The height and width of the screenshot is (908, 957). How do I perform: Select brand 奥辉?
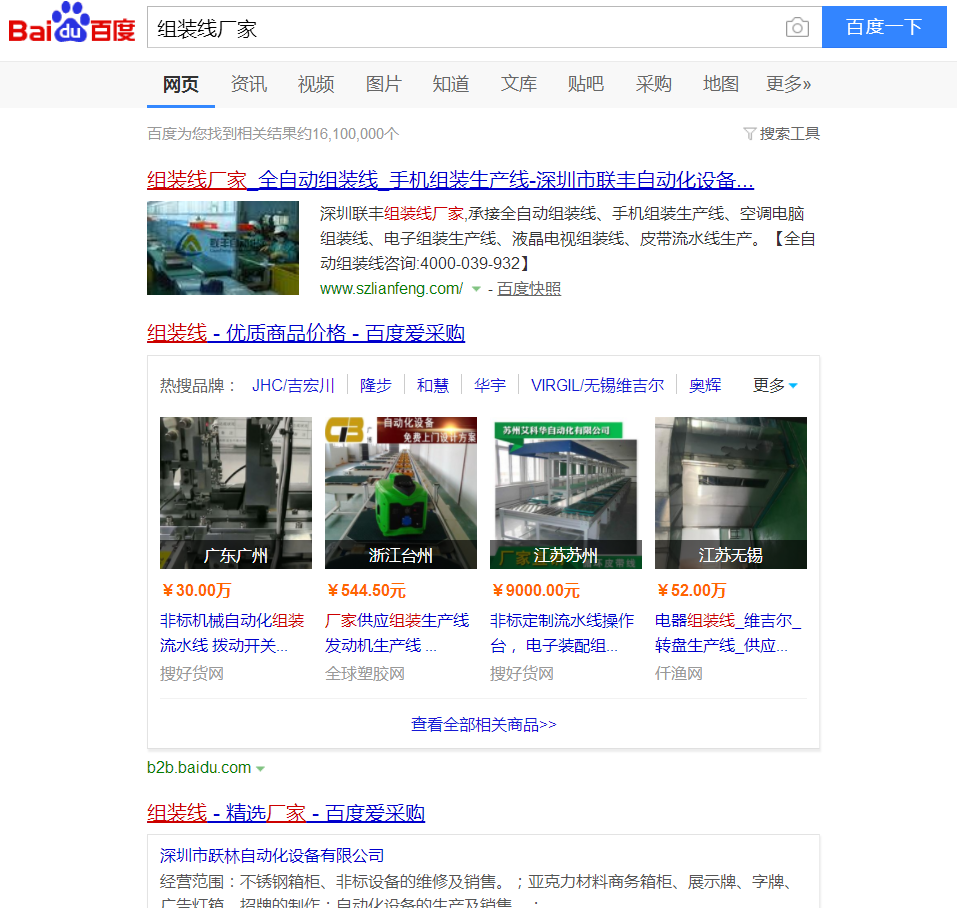pyautogui.click(x=705, y=386)
